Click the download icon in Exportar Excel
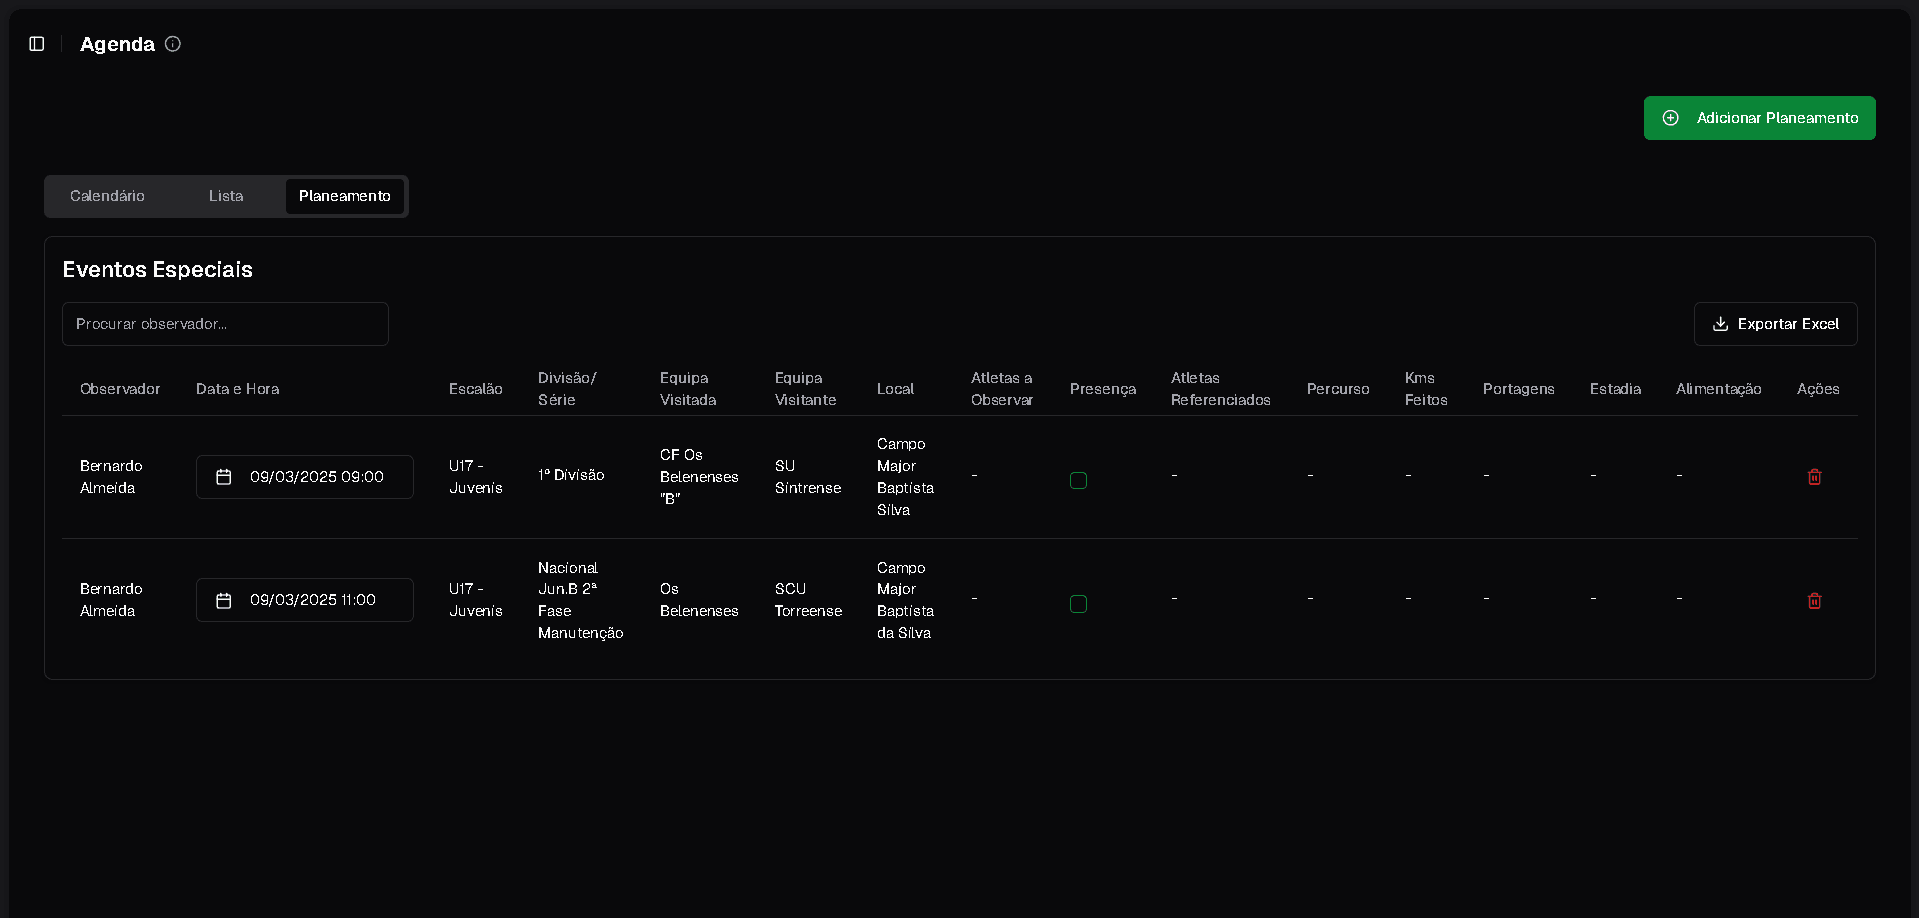The width and height of the screenshot is (1919, 918). tap(1720, 324)
